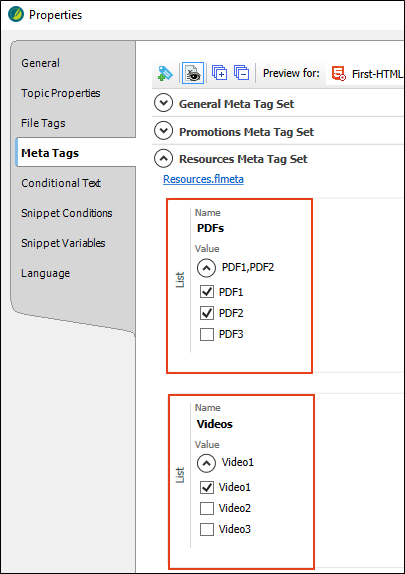Click the expand all icon

tap(219, 73)
